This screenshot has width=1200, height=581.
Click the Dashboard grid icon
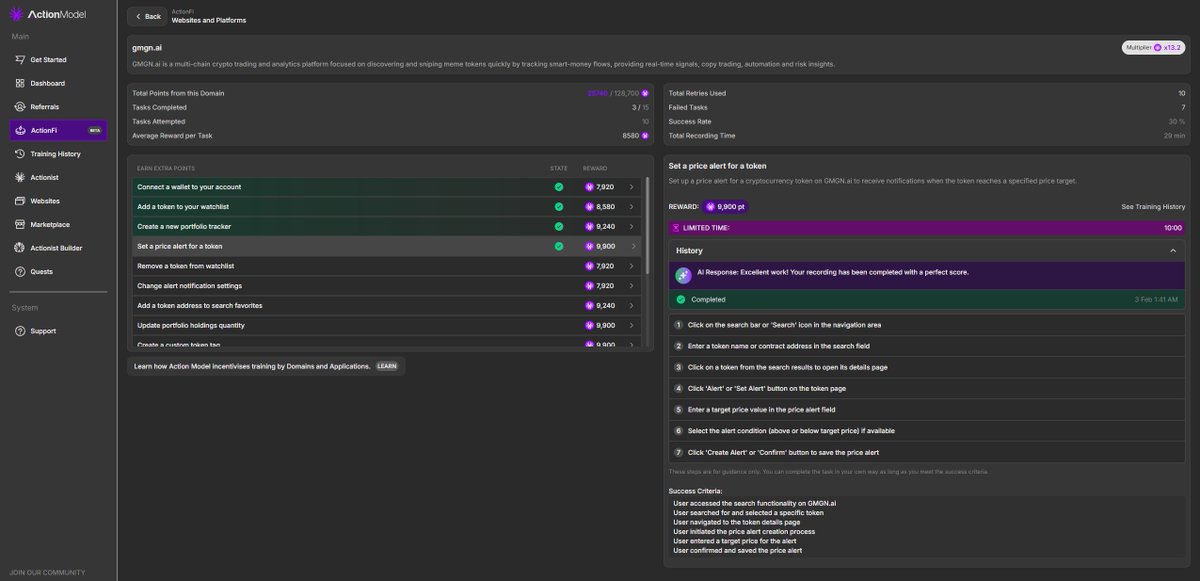coord(21,83)
